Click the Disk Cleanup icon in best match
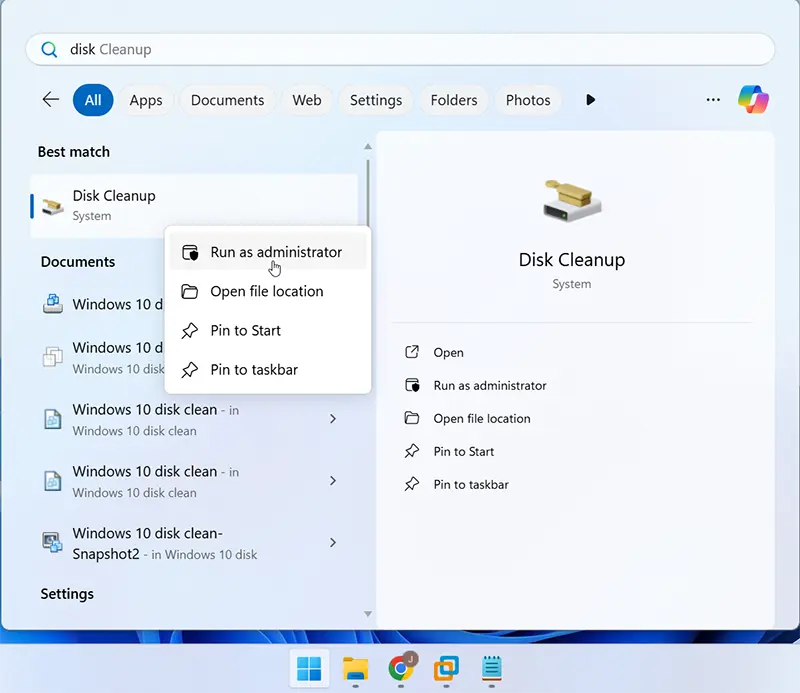Image resolution: width=800 pixels, height=693 pixels. click(53, 206)
